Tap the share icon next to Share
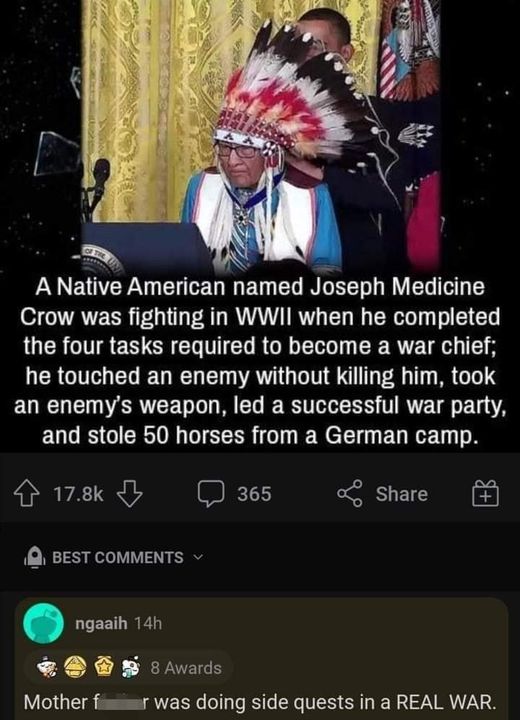The height and width of the screenshot is (720, 520). (x=350, y=494)
